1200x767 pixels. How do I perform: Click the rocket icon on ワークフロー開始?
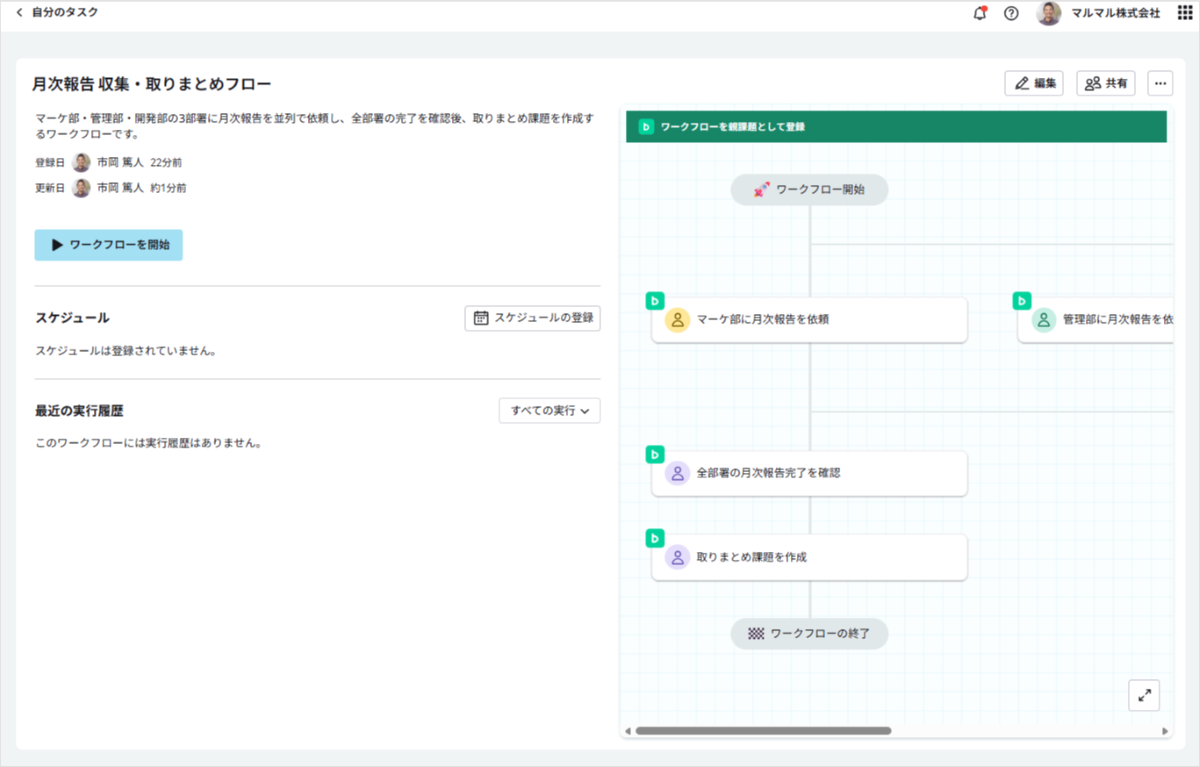pyautogui.click(x=761, y=189)
